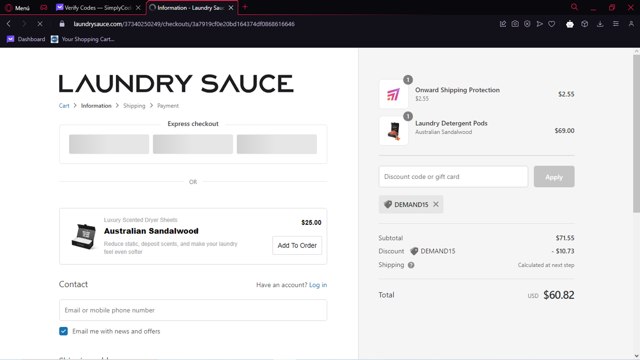
Task: Click the padlock site security icon
Action: (x=62, y=24)
